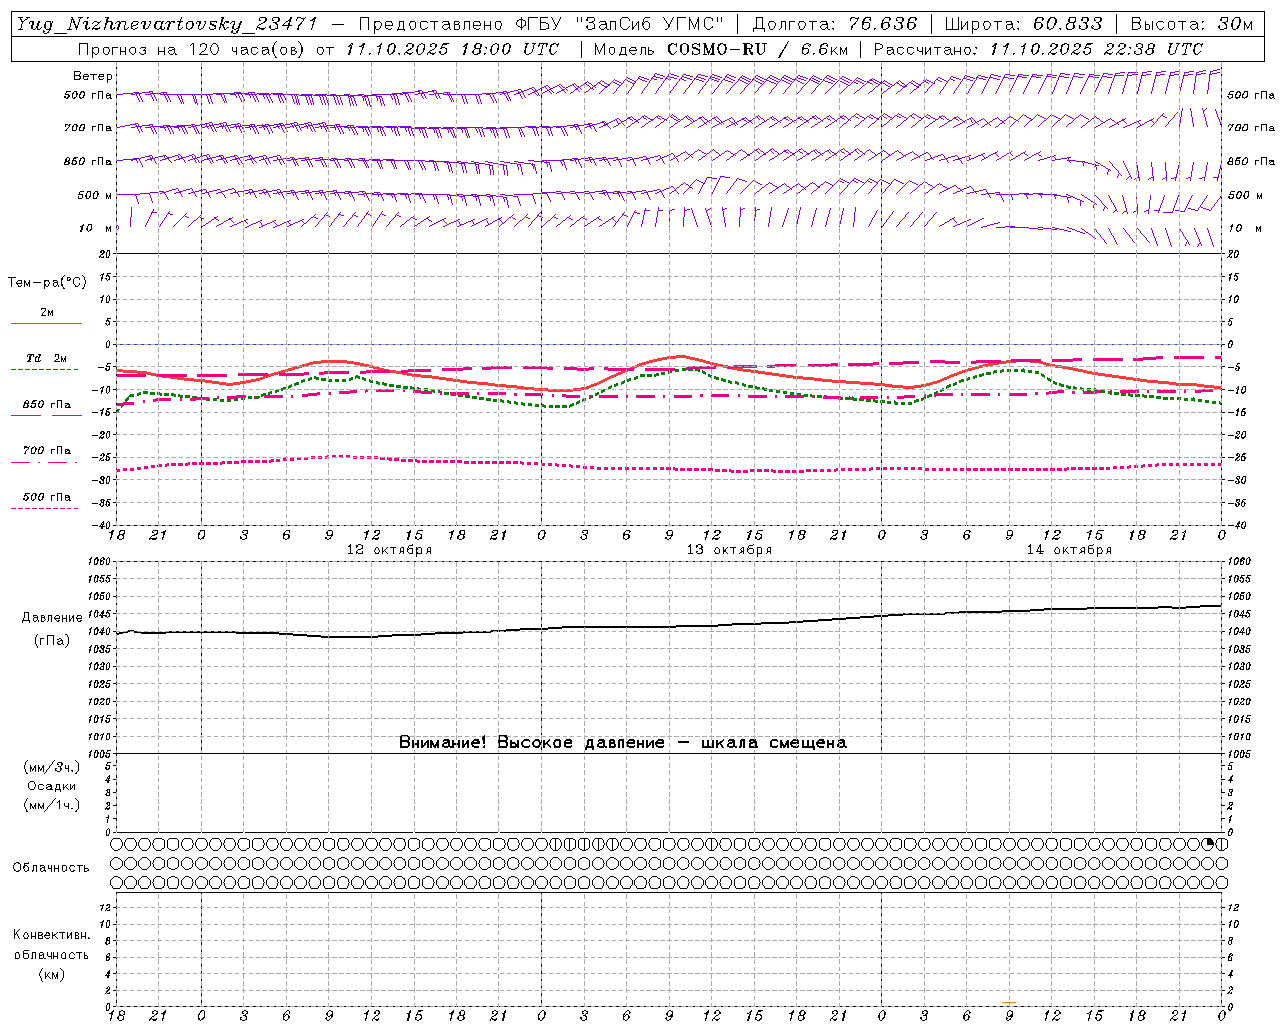Click the 850 гПа temperature legend entry
This screenshot has width=1280, height=1024.
[46, 405]
